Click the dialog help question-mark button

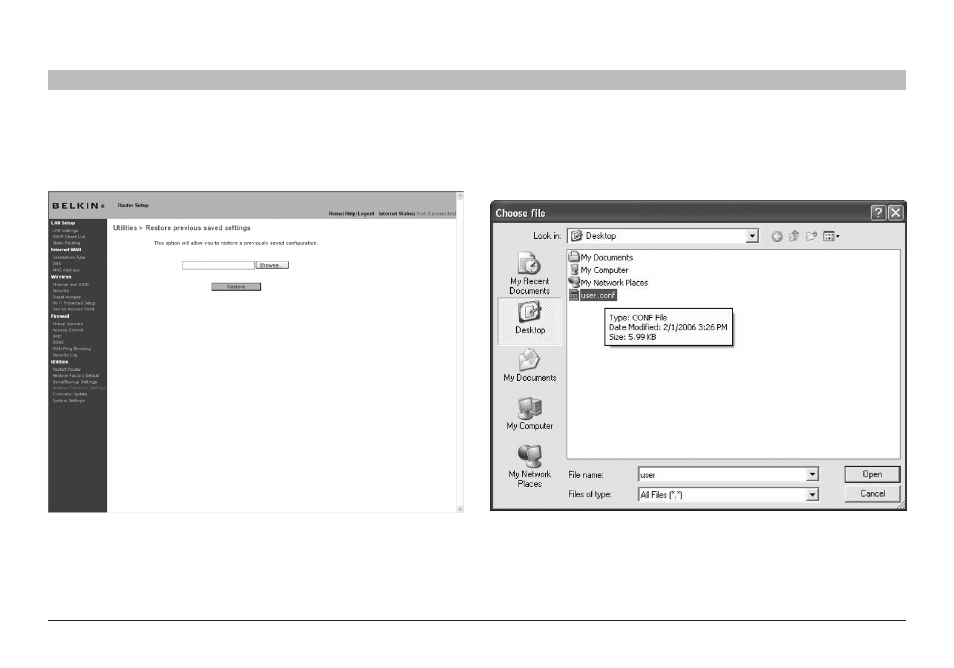click(x=878, y=212)
